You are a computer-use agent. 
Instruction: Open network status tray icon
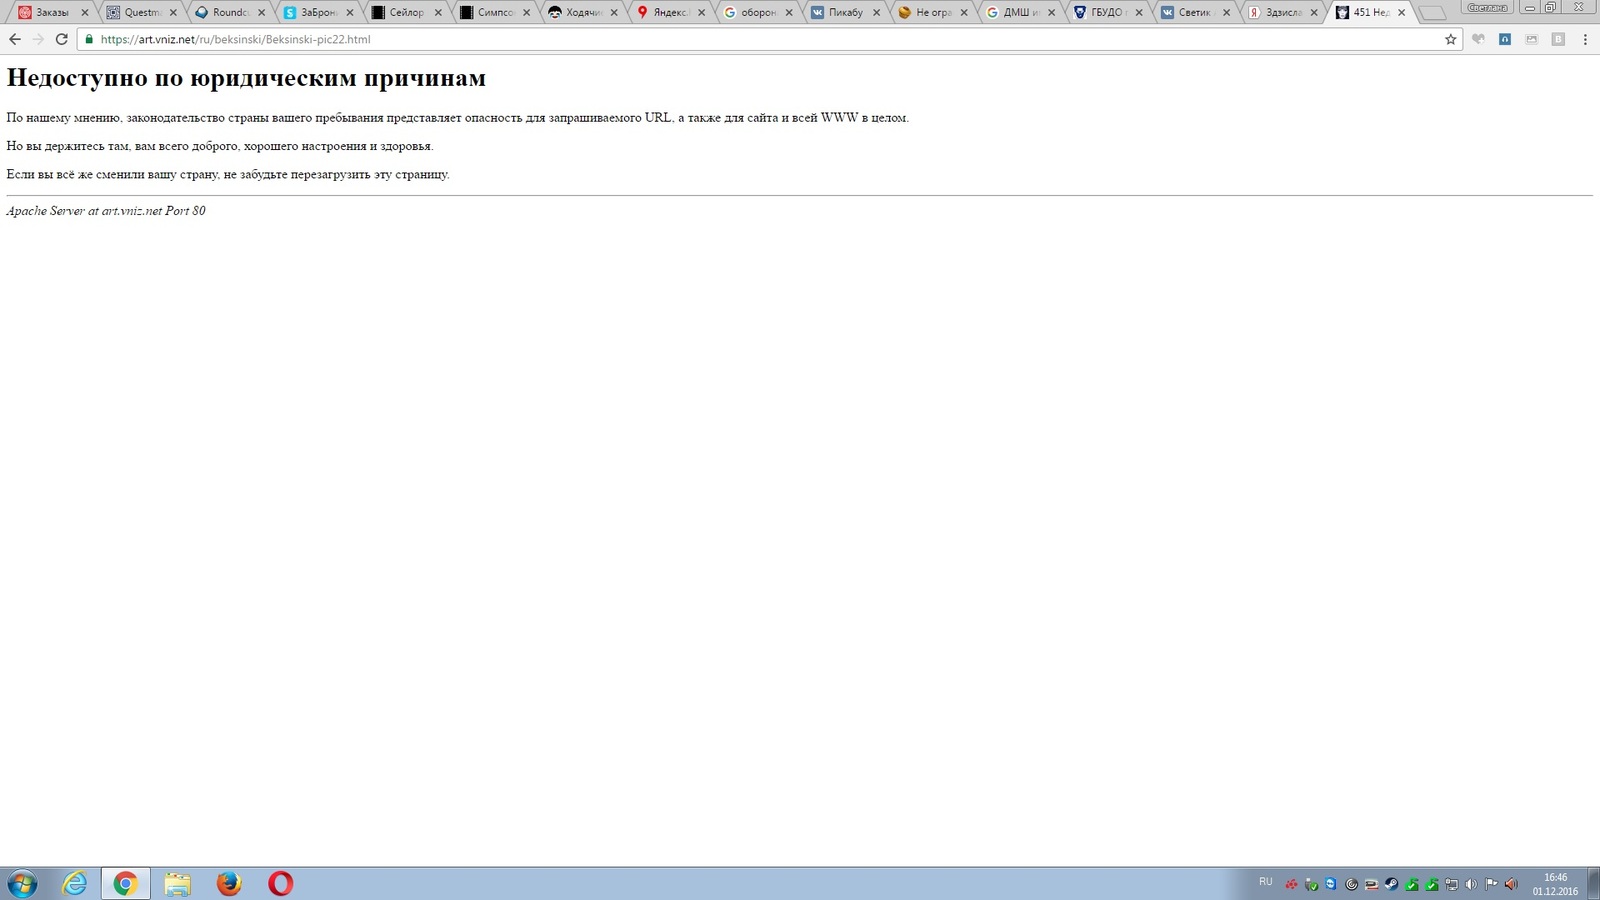[x=1451, y=884]
